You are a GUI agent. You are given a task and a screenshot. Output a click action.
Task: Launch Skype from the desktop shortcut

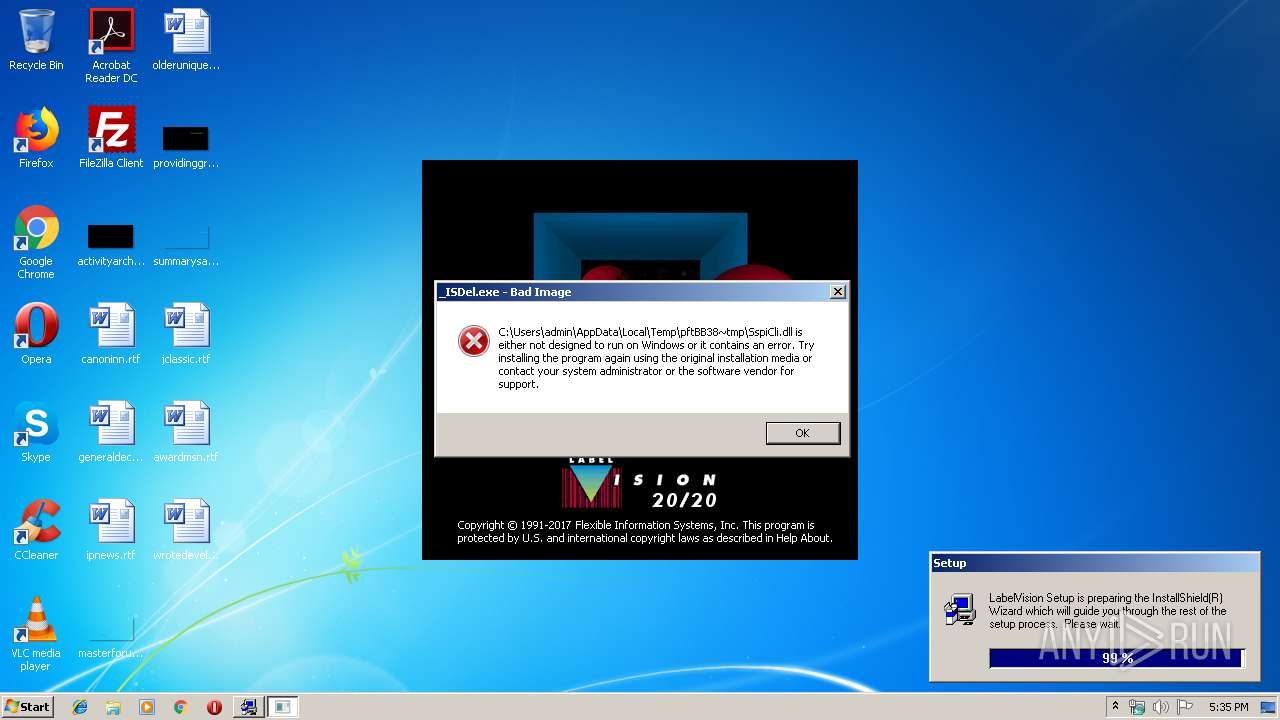(36, 432)
